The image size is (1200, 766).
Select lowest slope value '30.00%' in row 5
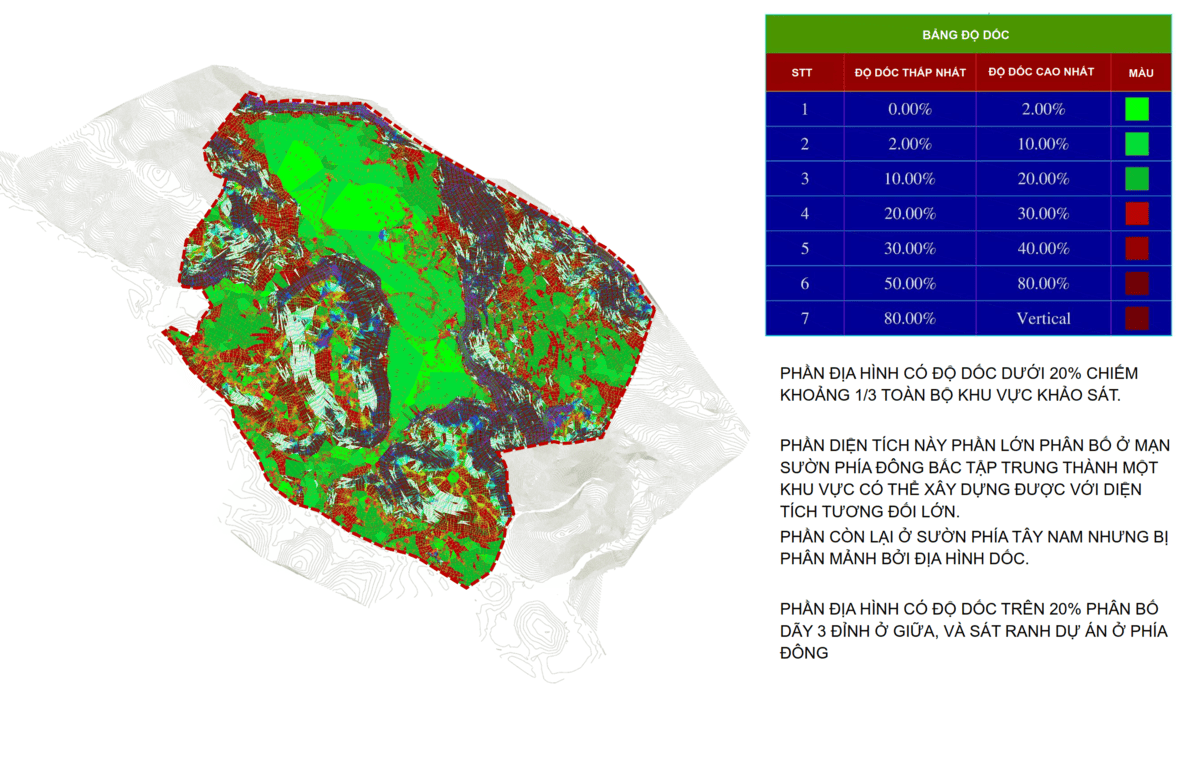[x=911, y=248]
